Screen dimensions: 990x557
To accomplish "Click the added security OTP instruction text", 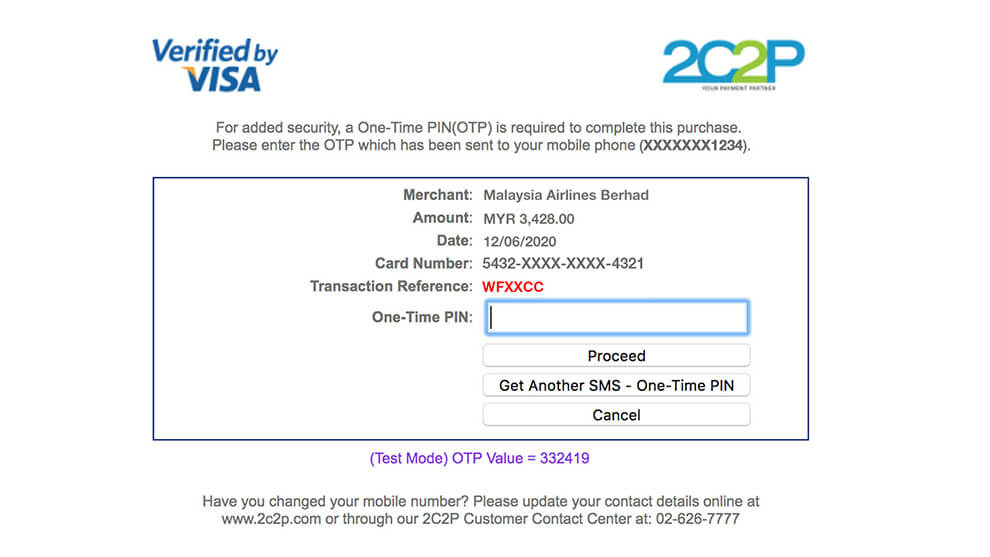I will click(480, 136).
